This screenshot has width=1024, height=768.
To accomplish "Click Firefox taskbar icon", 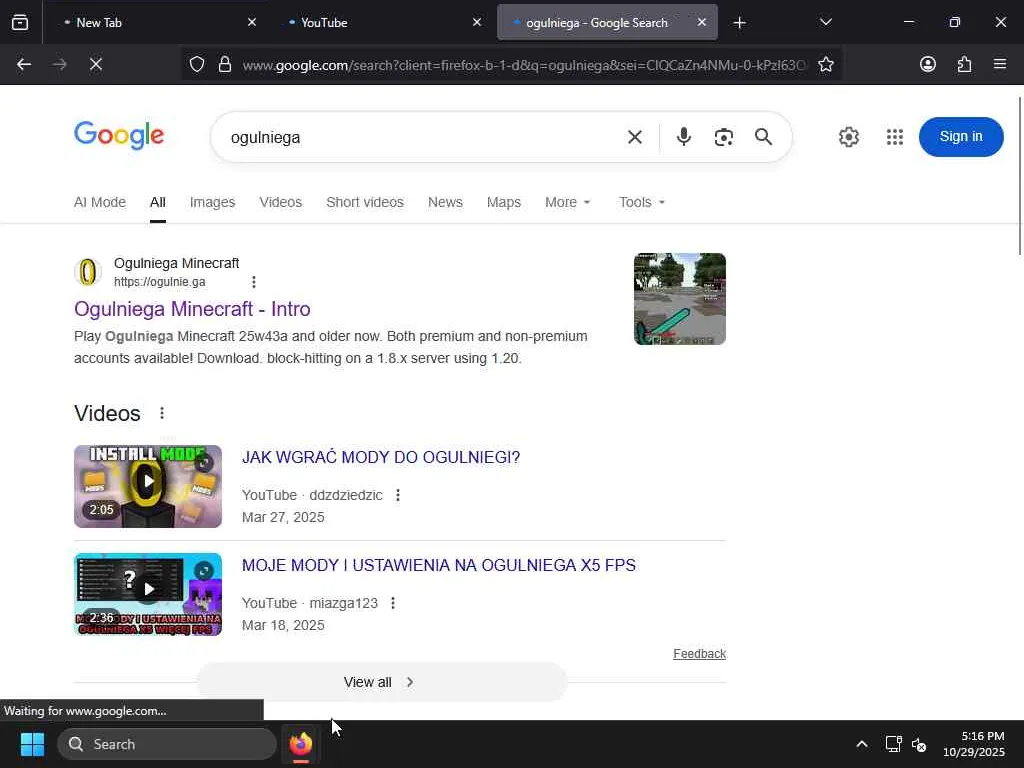I will pyautogui.click(x=300, y=744).
